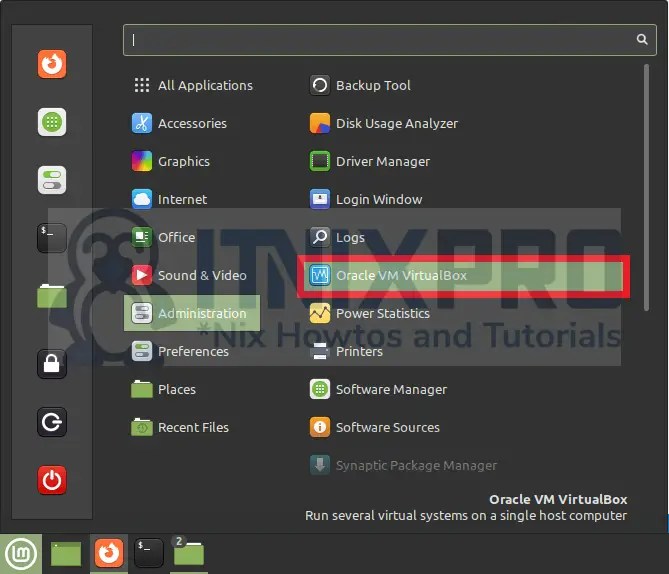Click the Software Sources icon

320,427
